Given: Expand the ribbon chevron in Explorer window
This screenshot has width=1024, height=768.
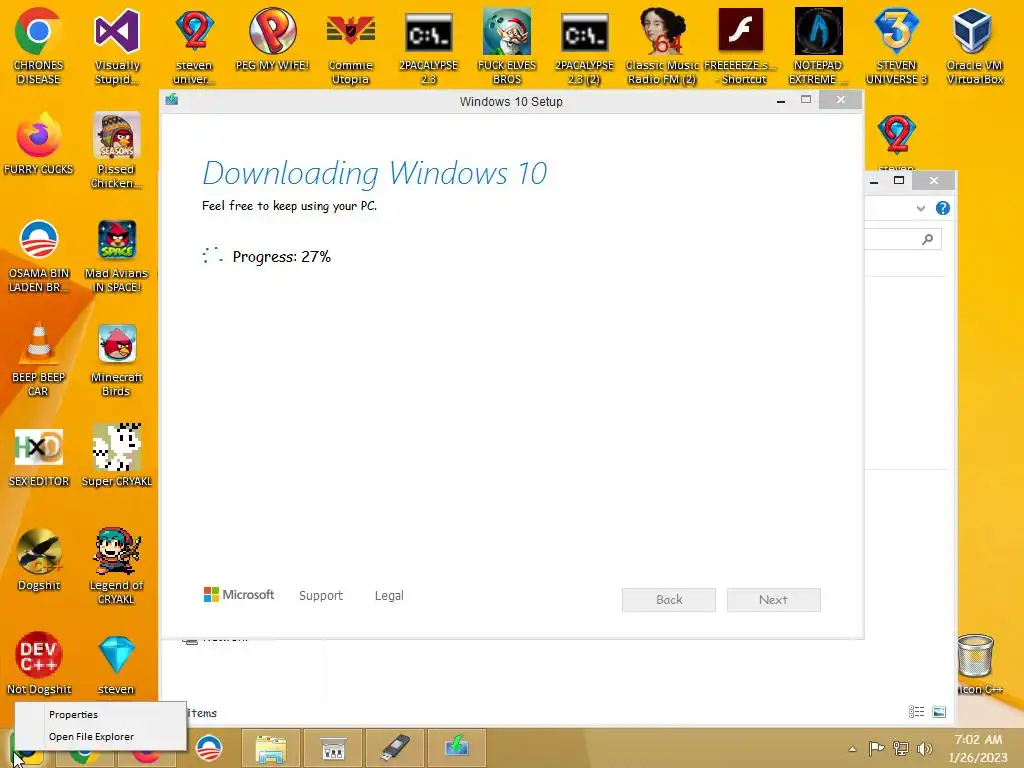Looking at the screenshot, I should coord(921,208).
